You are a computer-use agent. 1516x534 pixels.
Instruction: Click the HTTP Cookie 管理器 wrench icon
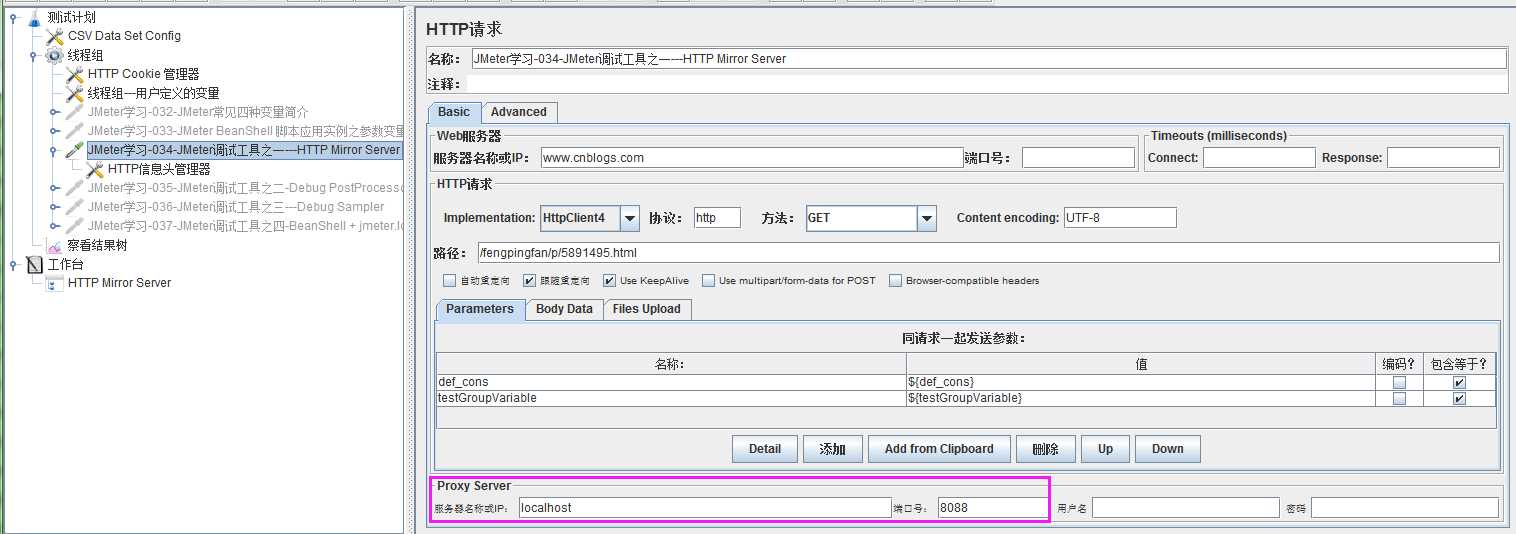(74, 74)
